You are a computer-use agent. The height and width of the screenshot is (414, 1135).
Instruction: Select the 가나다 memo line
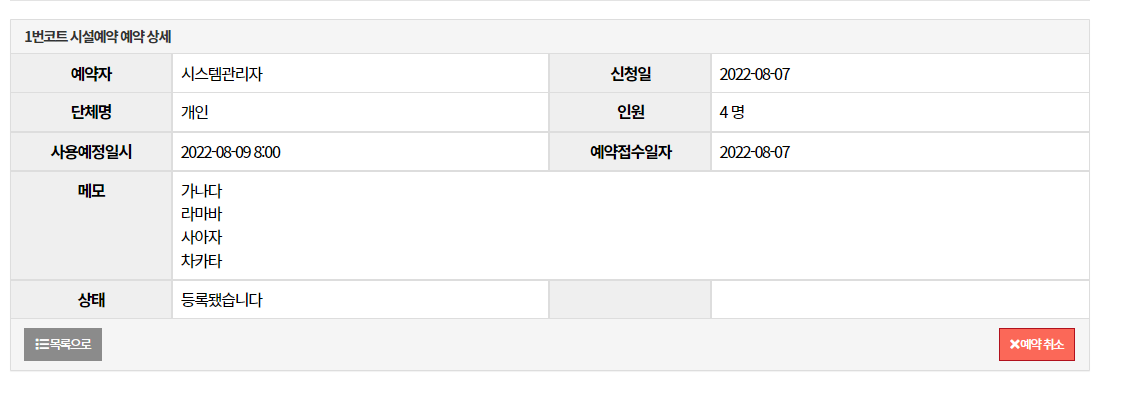pyautogui.click(x=201, y=192)
